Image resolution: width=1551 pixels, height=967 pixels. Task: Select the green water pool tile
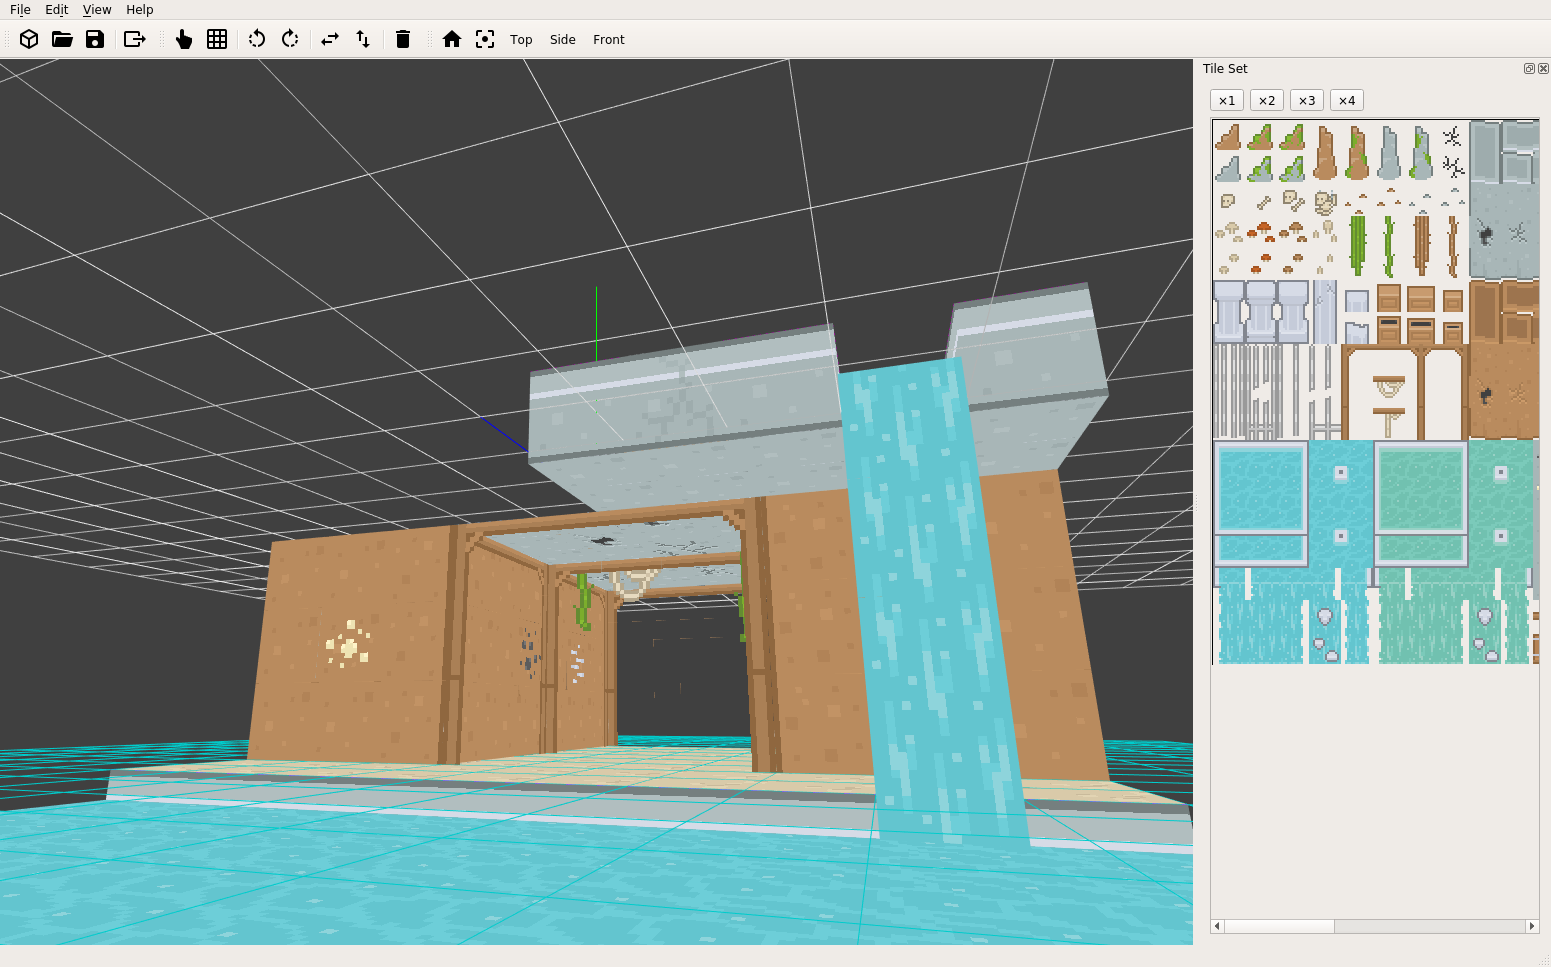pos(1421,489)
